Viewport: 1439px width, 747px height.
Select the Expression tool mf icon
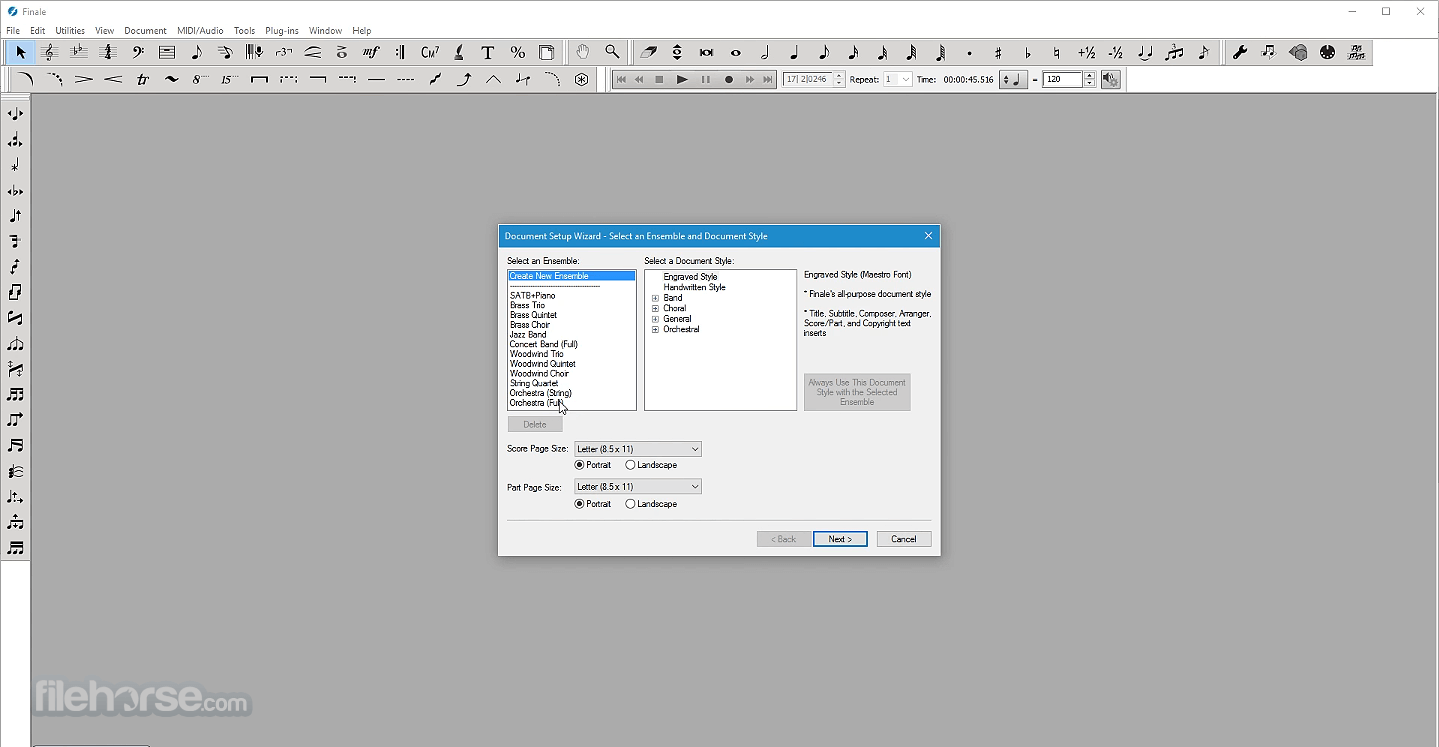[x=371, y=52]
